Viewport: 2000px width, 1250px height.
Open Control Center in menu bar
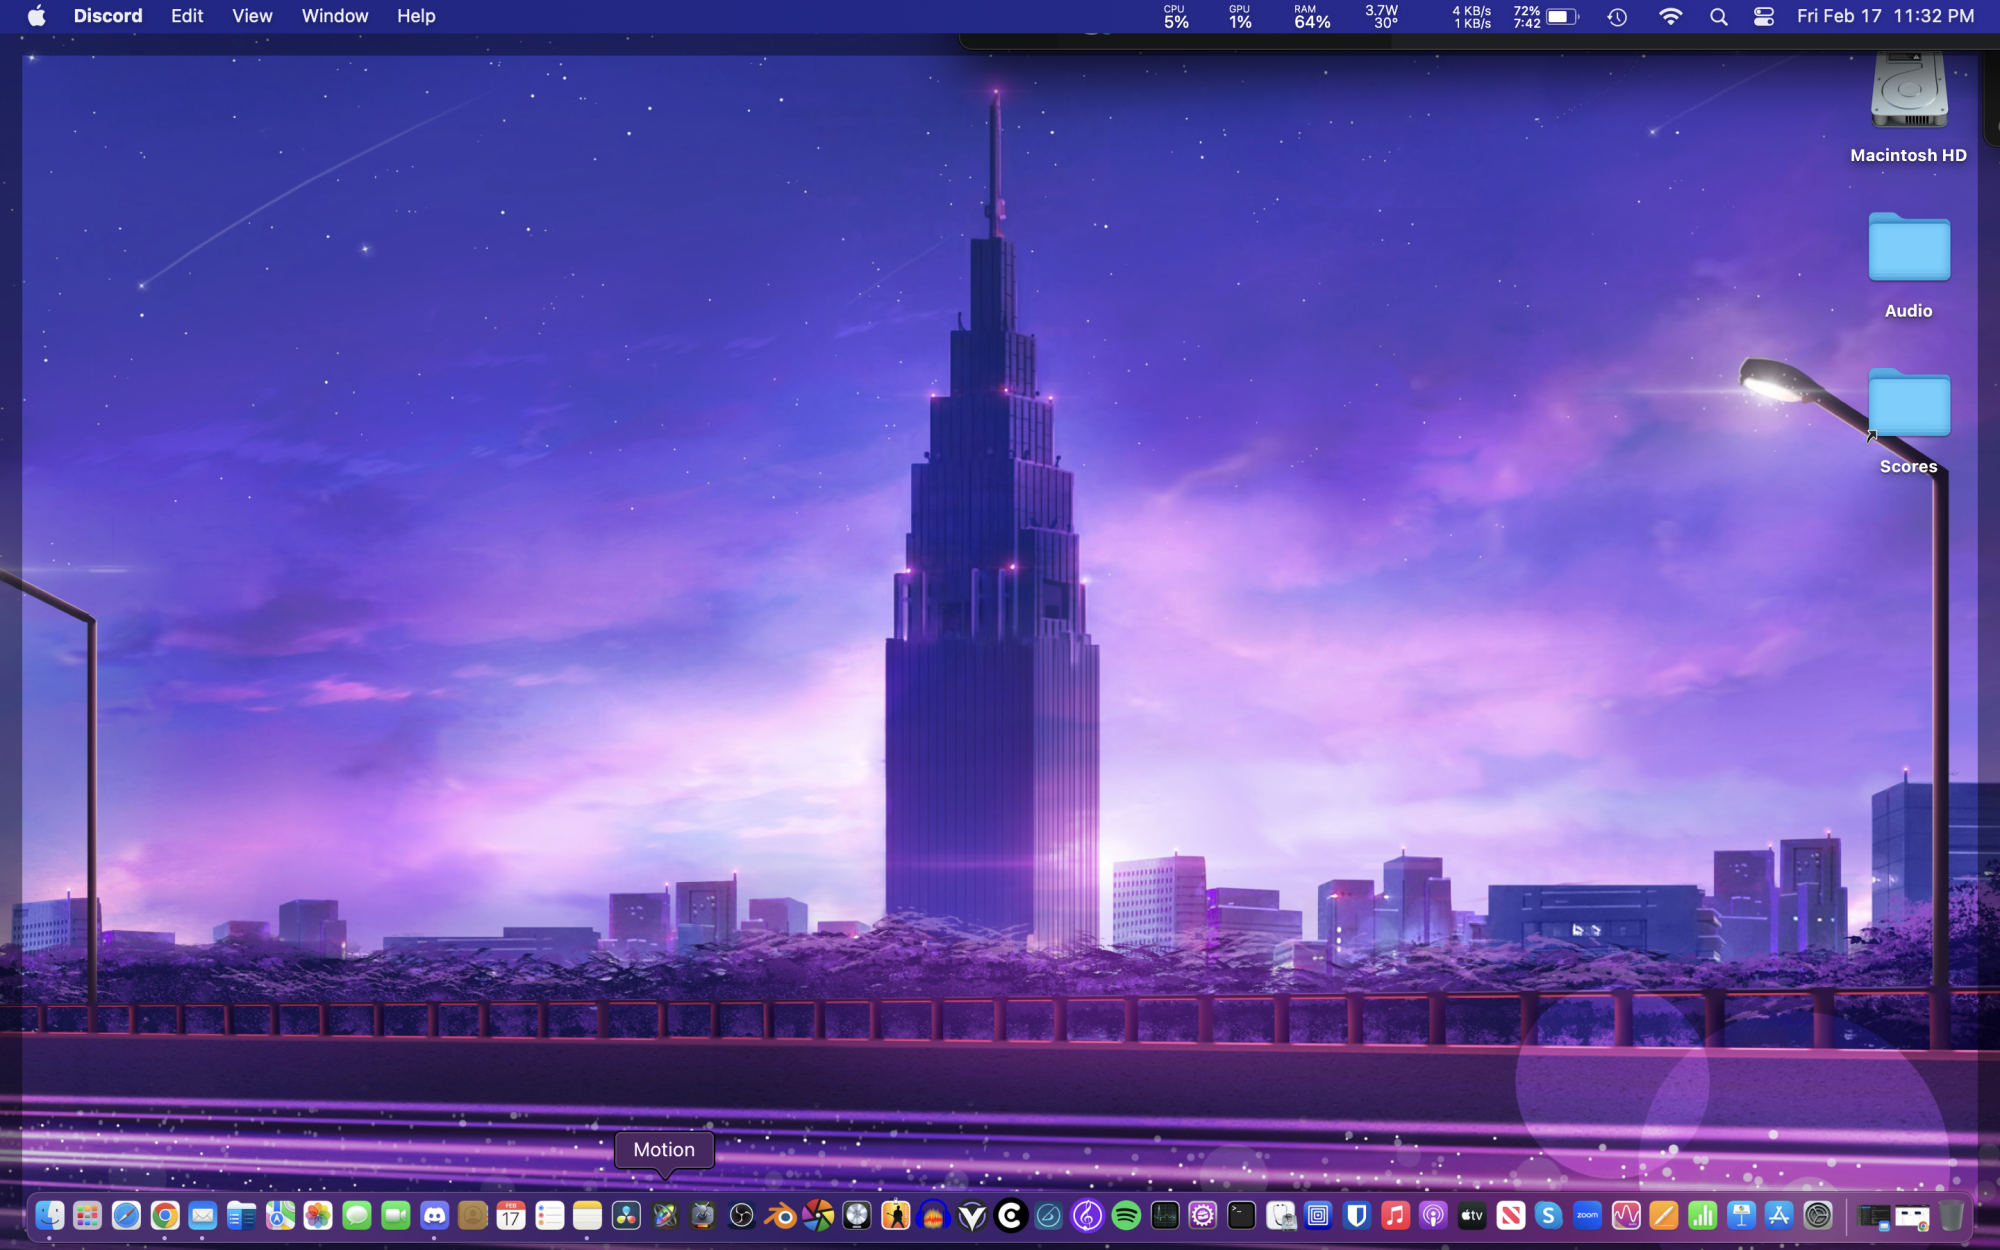point(1763,16)
